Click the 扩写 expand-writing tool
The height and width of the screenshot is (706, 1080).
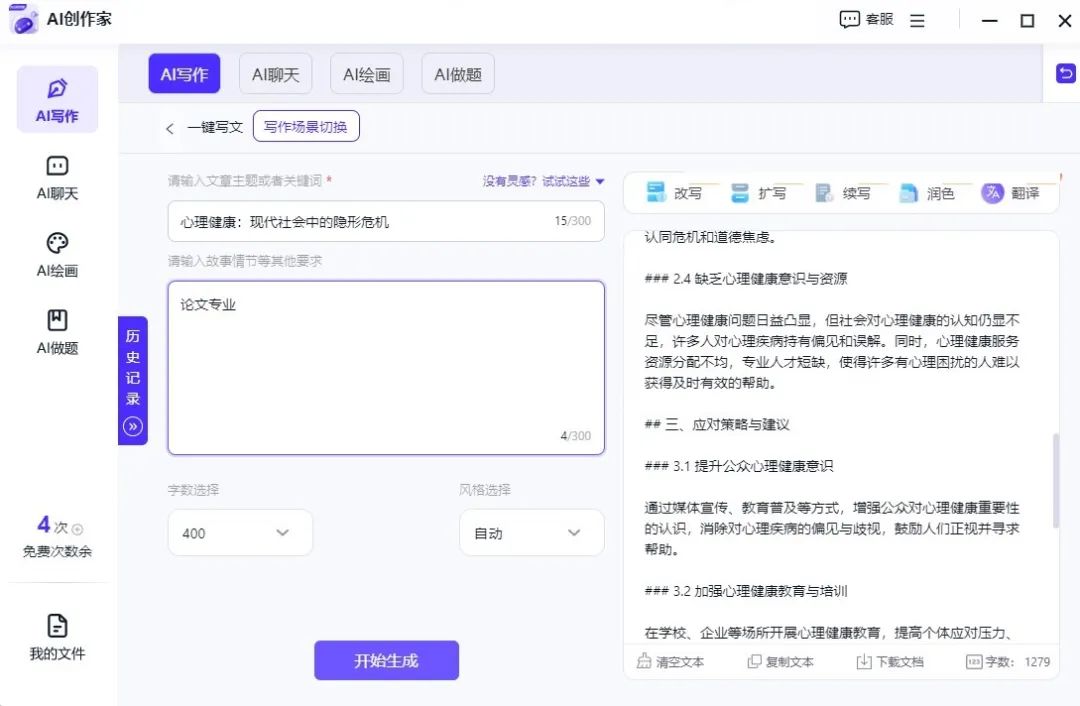point(759,193)
